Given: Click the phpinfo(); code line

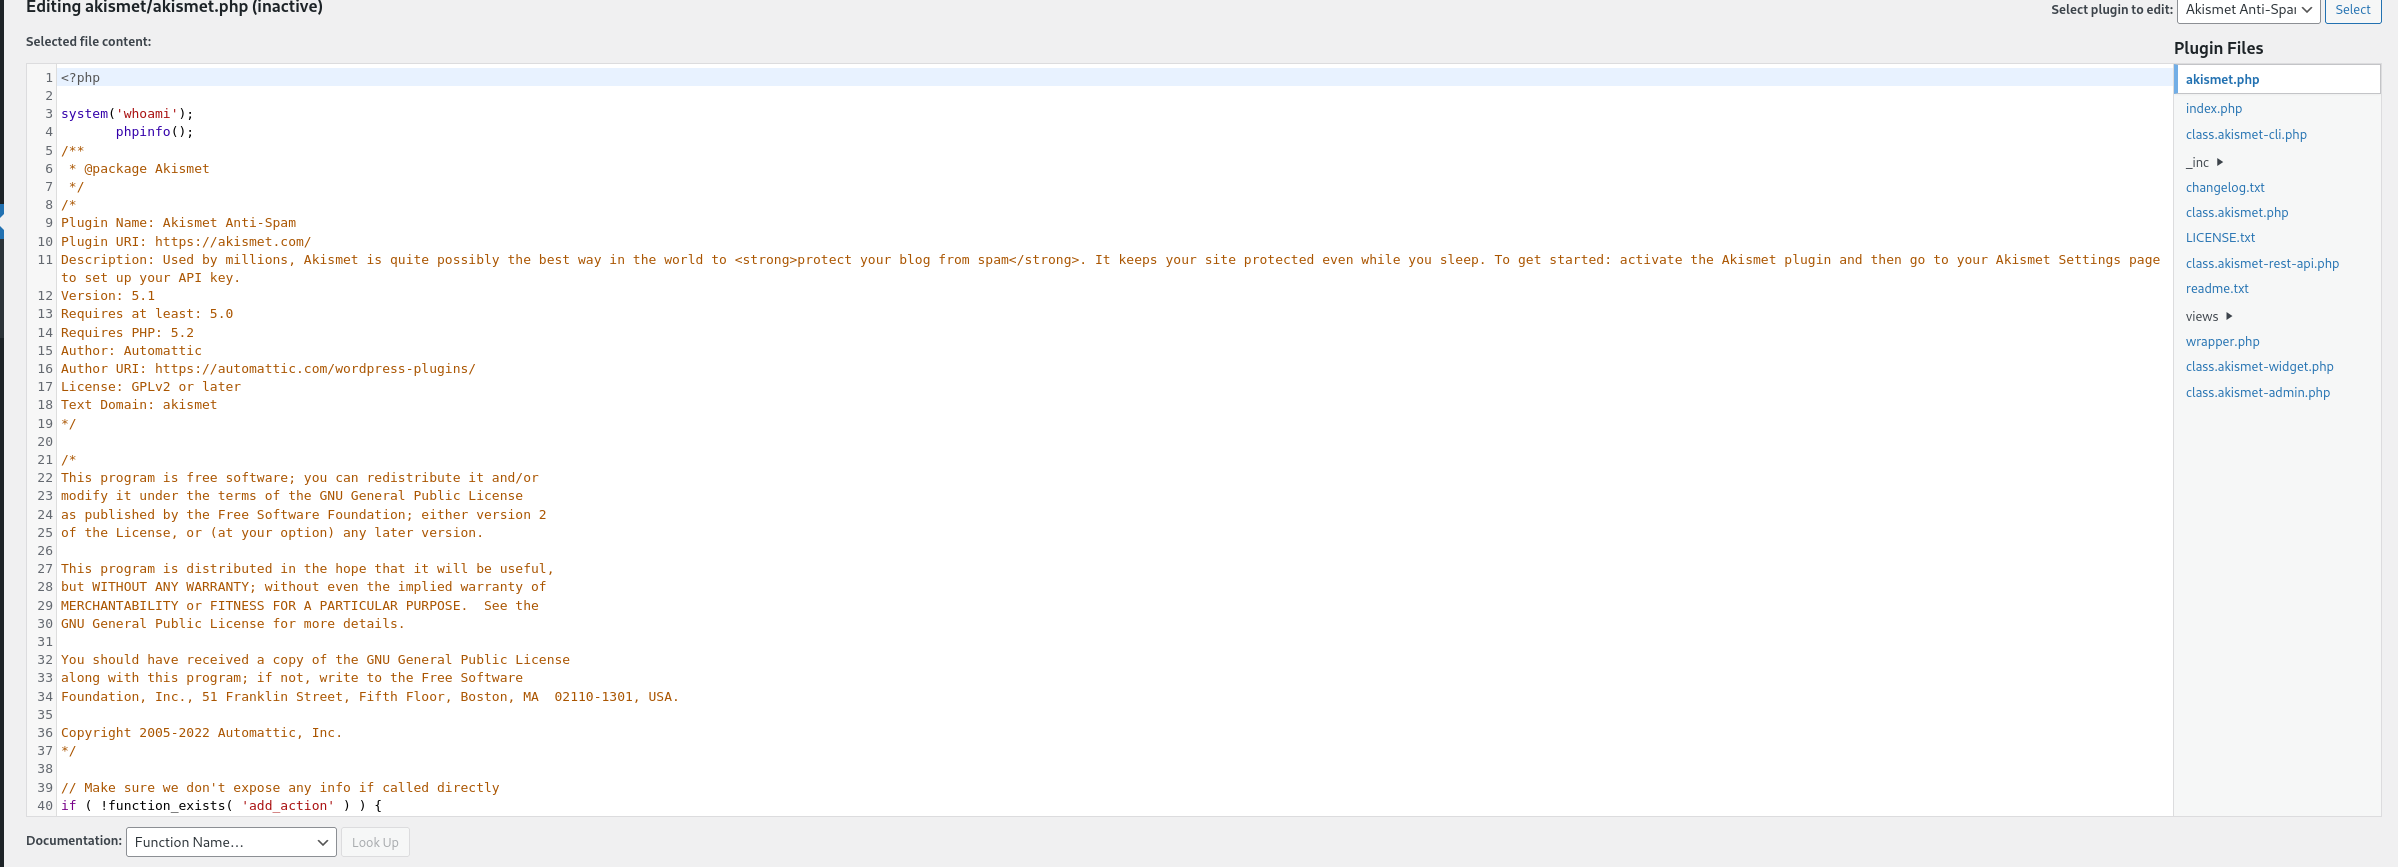Looking at the screenshot, I should point(154,132).
